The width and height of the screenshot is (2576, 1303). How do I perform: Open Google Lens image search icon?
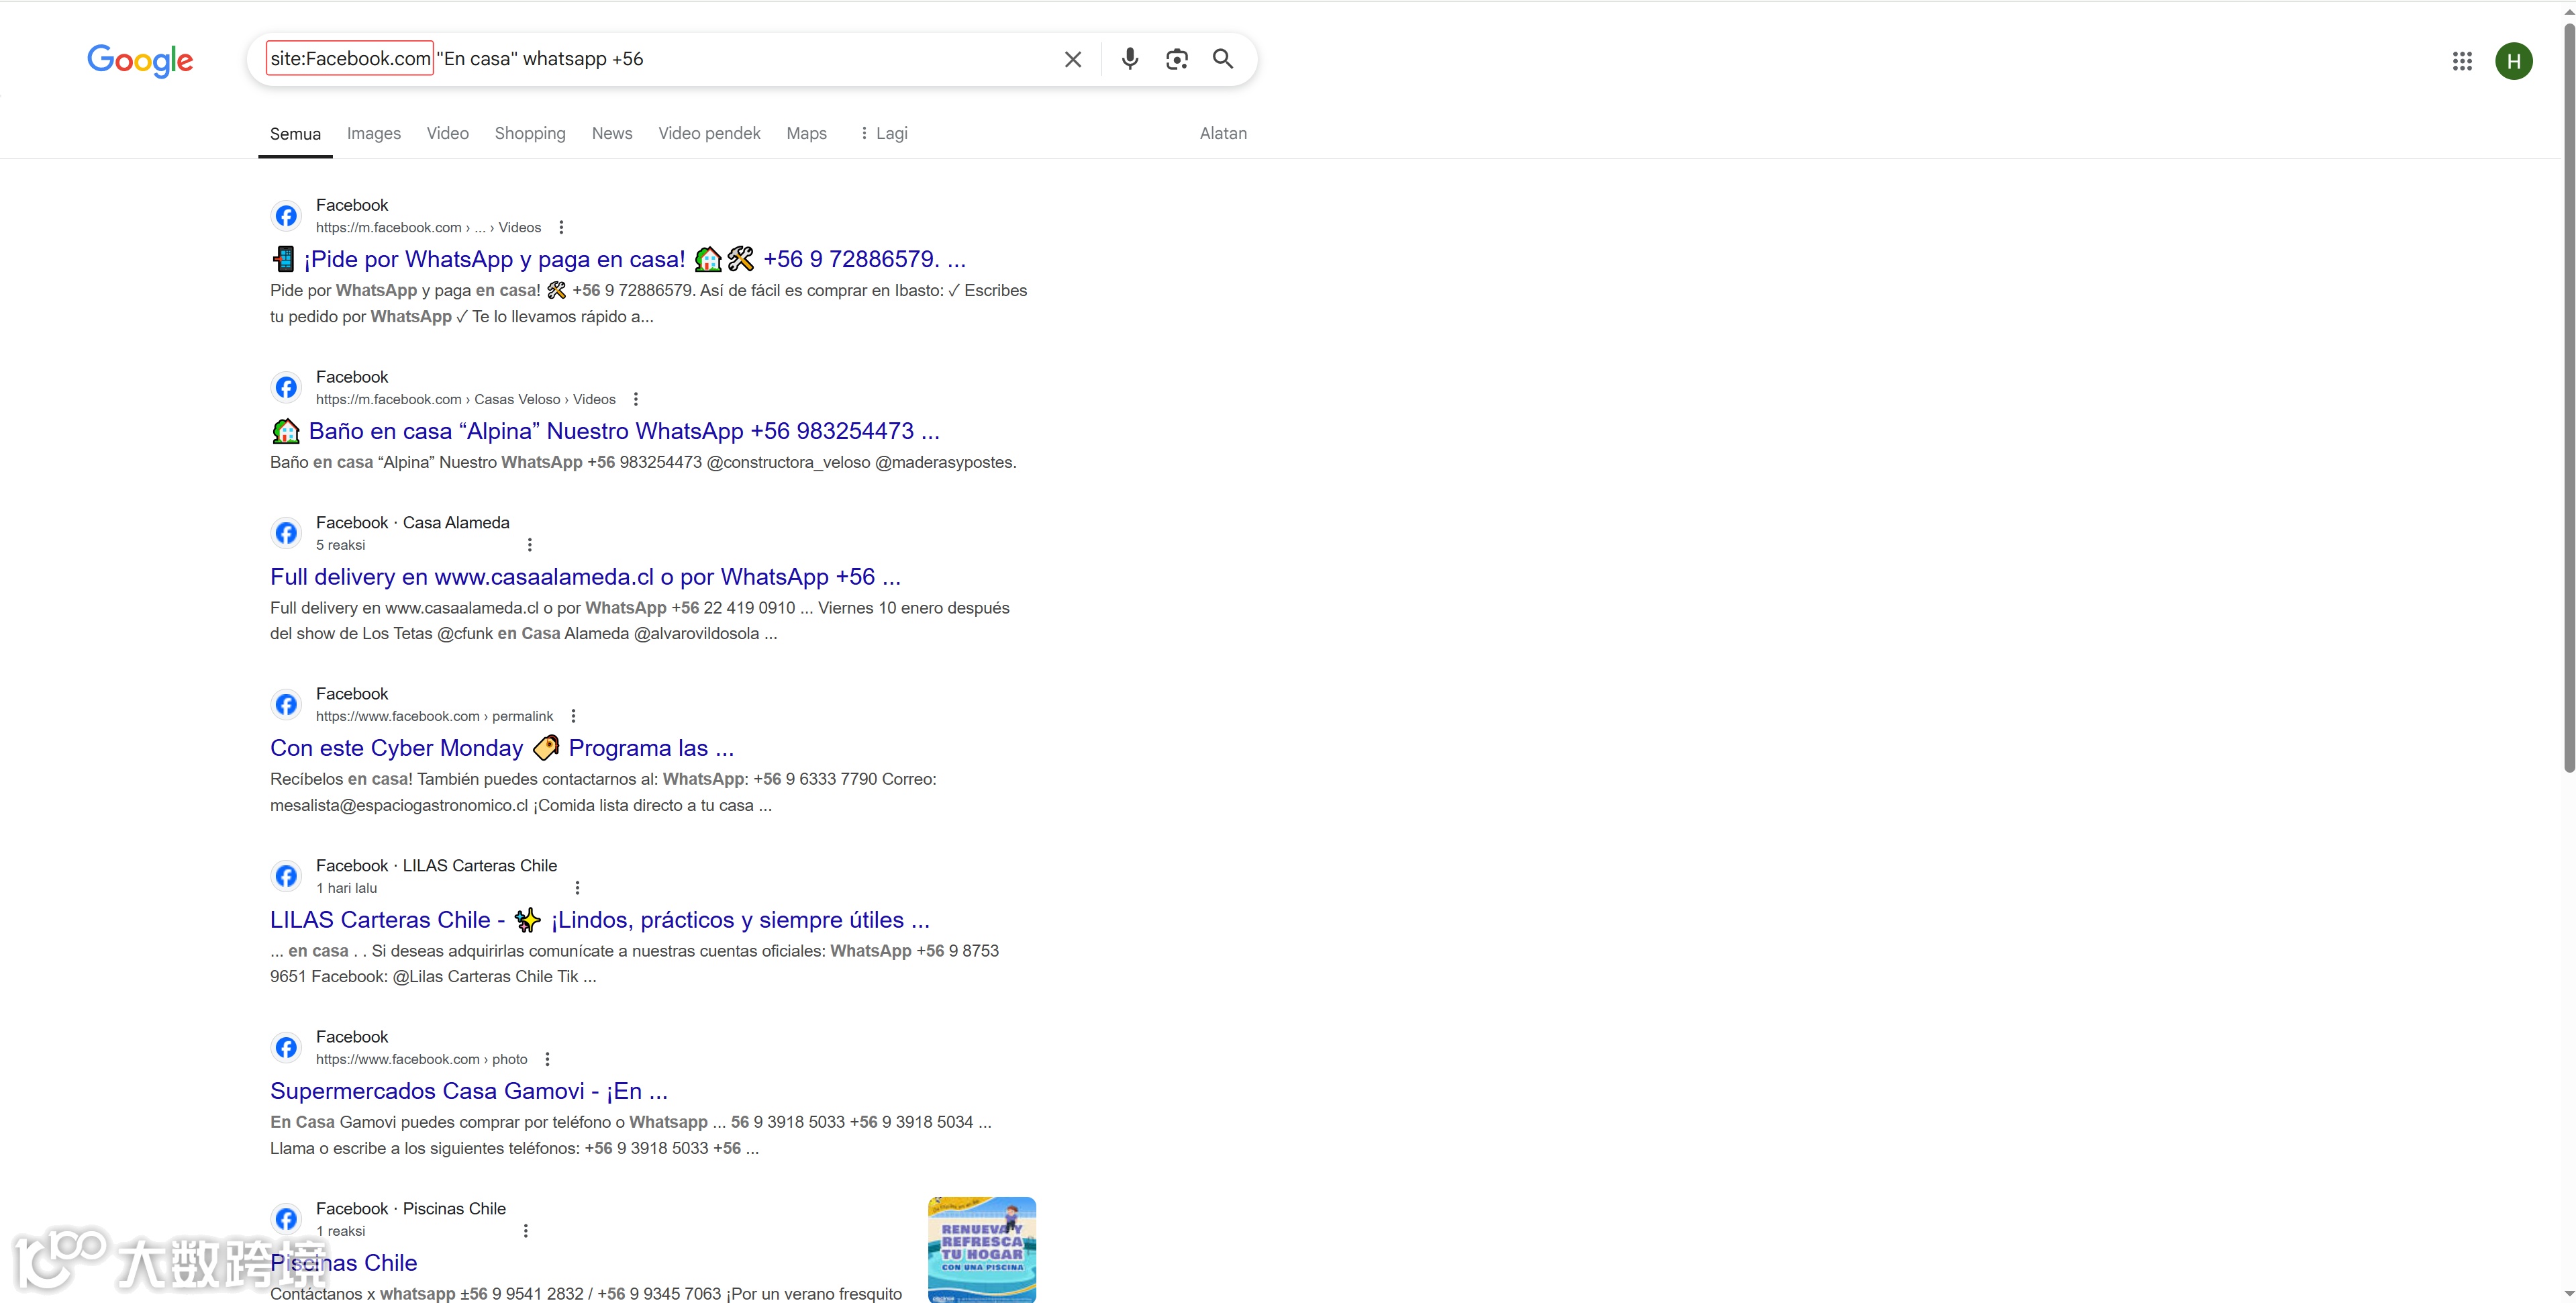(x=1176, y=59)
